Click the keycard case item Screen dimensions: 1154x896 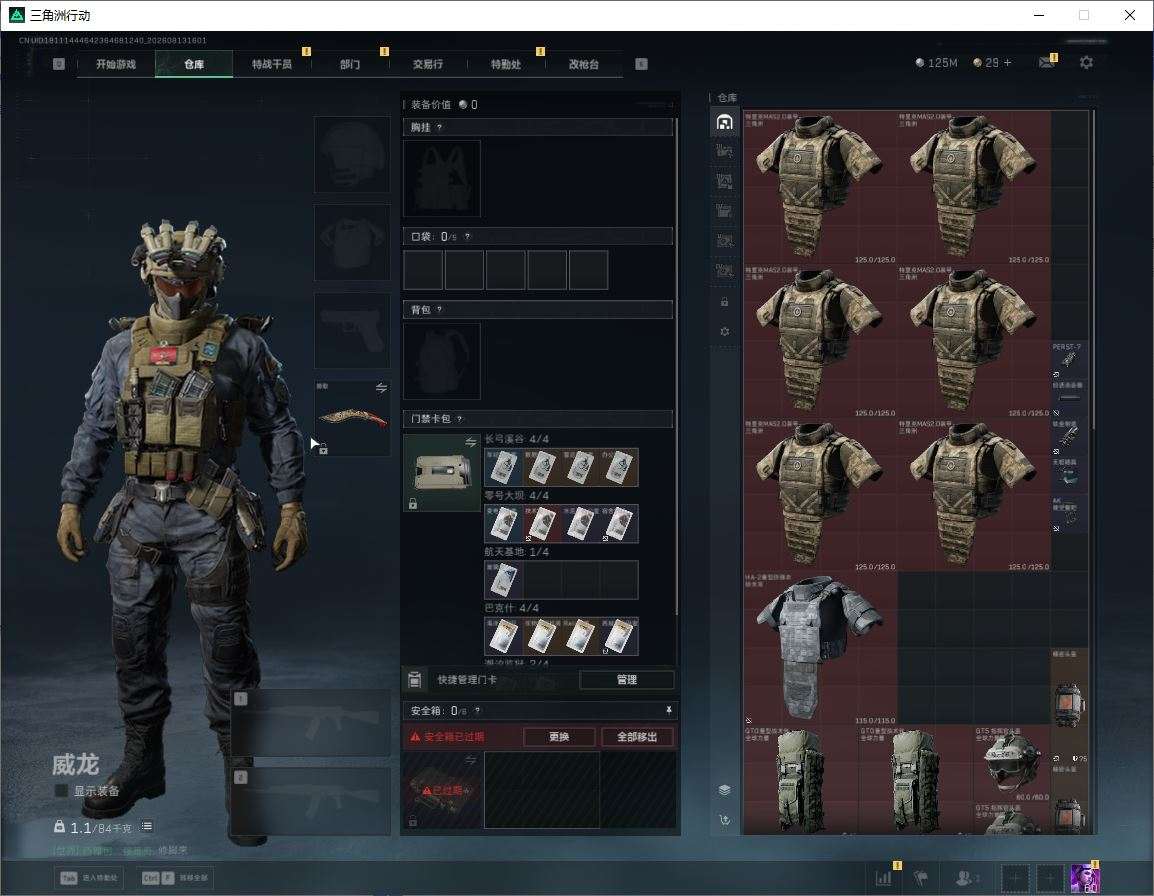point(442,473)
